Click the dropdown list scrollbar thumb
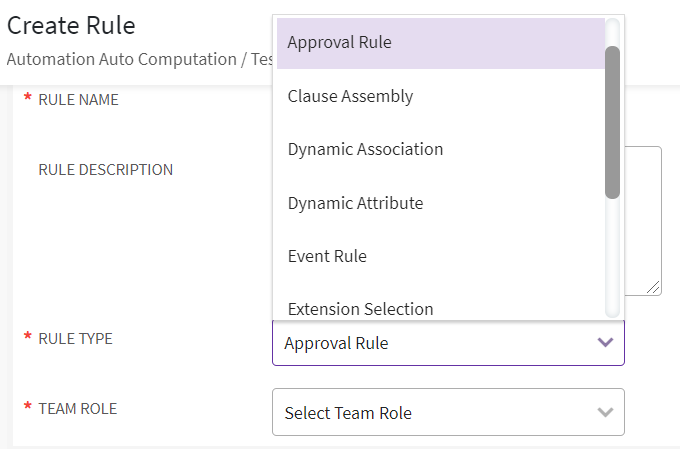Screen dimensions: 680x449 coord(613,120)
